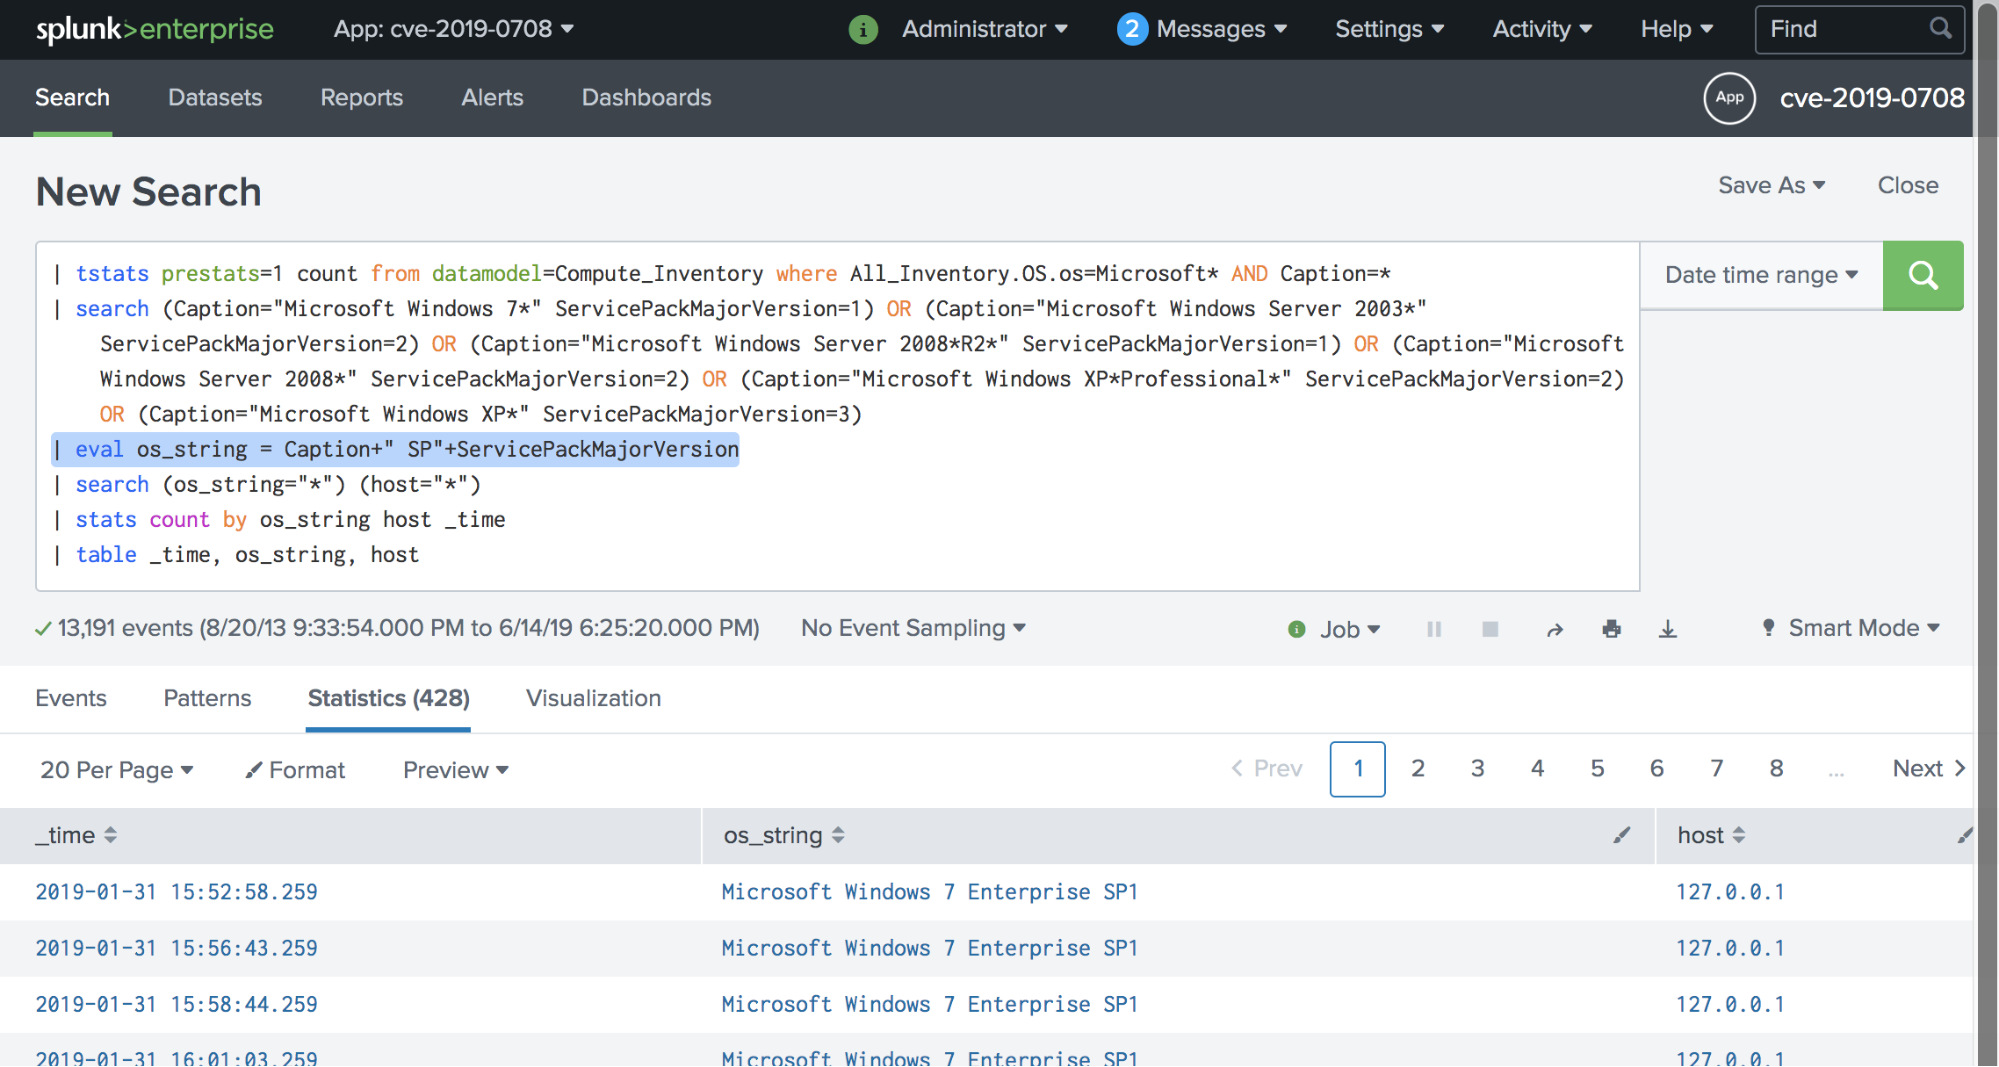Click the browser vertical scrollbar
Viewport: 1999px width, 1067px height.
click(x=1986, y=533)
